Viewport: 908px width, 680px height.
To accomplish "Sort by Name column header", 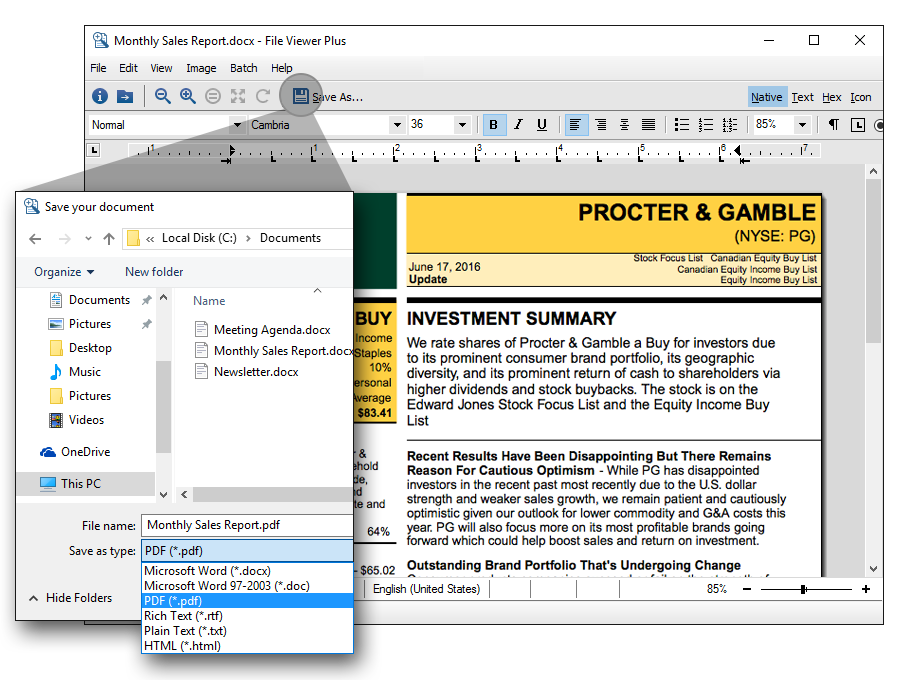I will 209,301.
